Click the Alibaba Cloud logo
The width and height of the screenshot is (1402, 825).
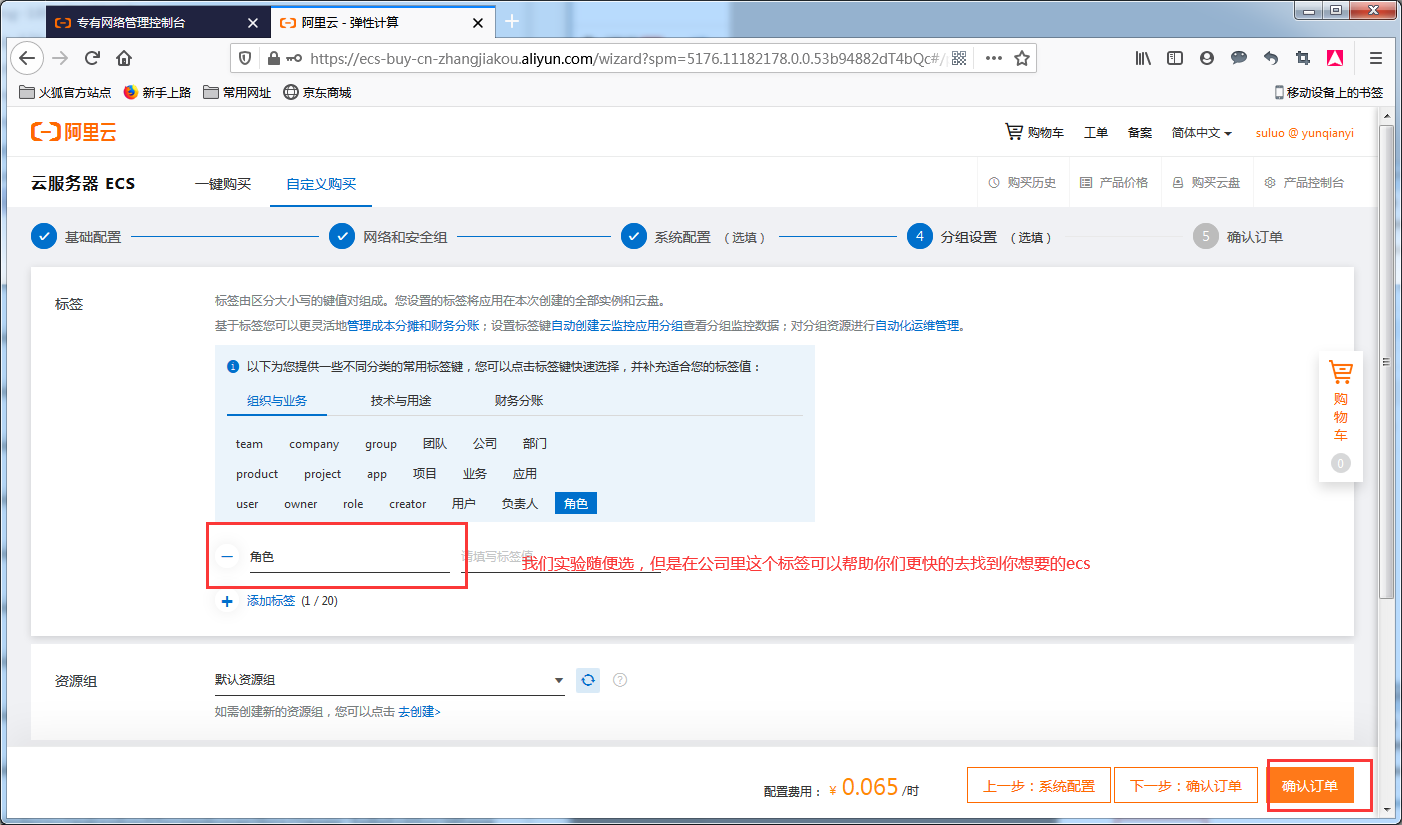tap(73, 131)
